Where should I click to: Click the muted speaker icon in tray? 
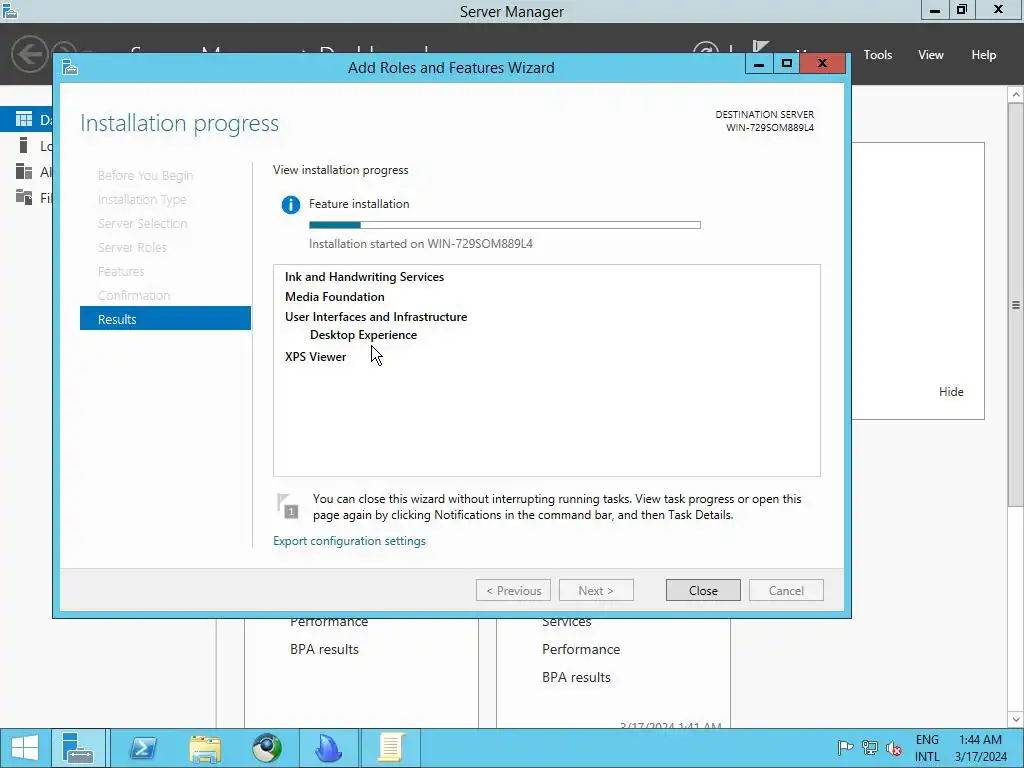[893, 748]
